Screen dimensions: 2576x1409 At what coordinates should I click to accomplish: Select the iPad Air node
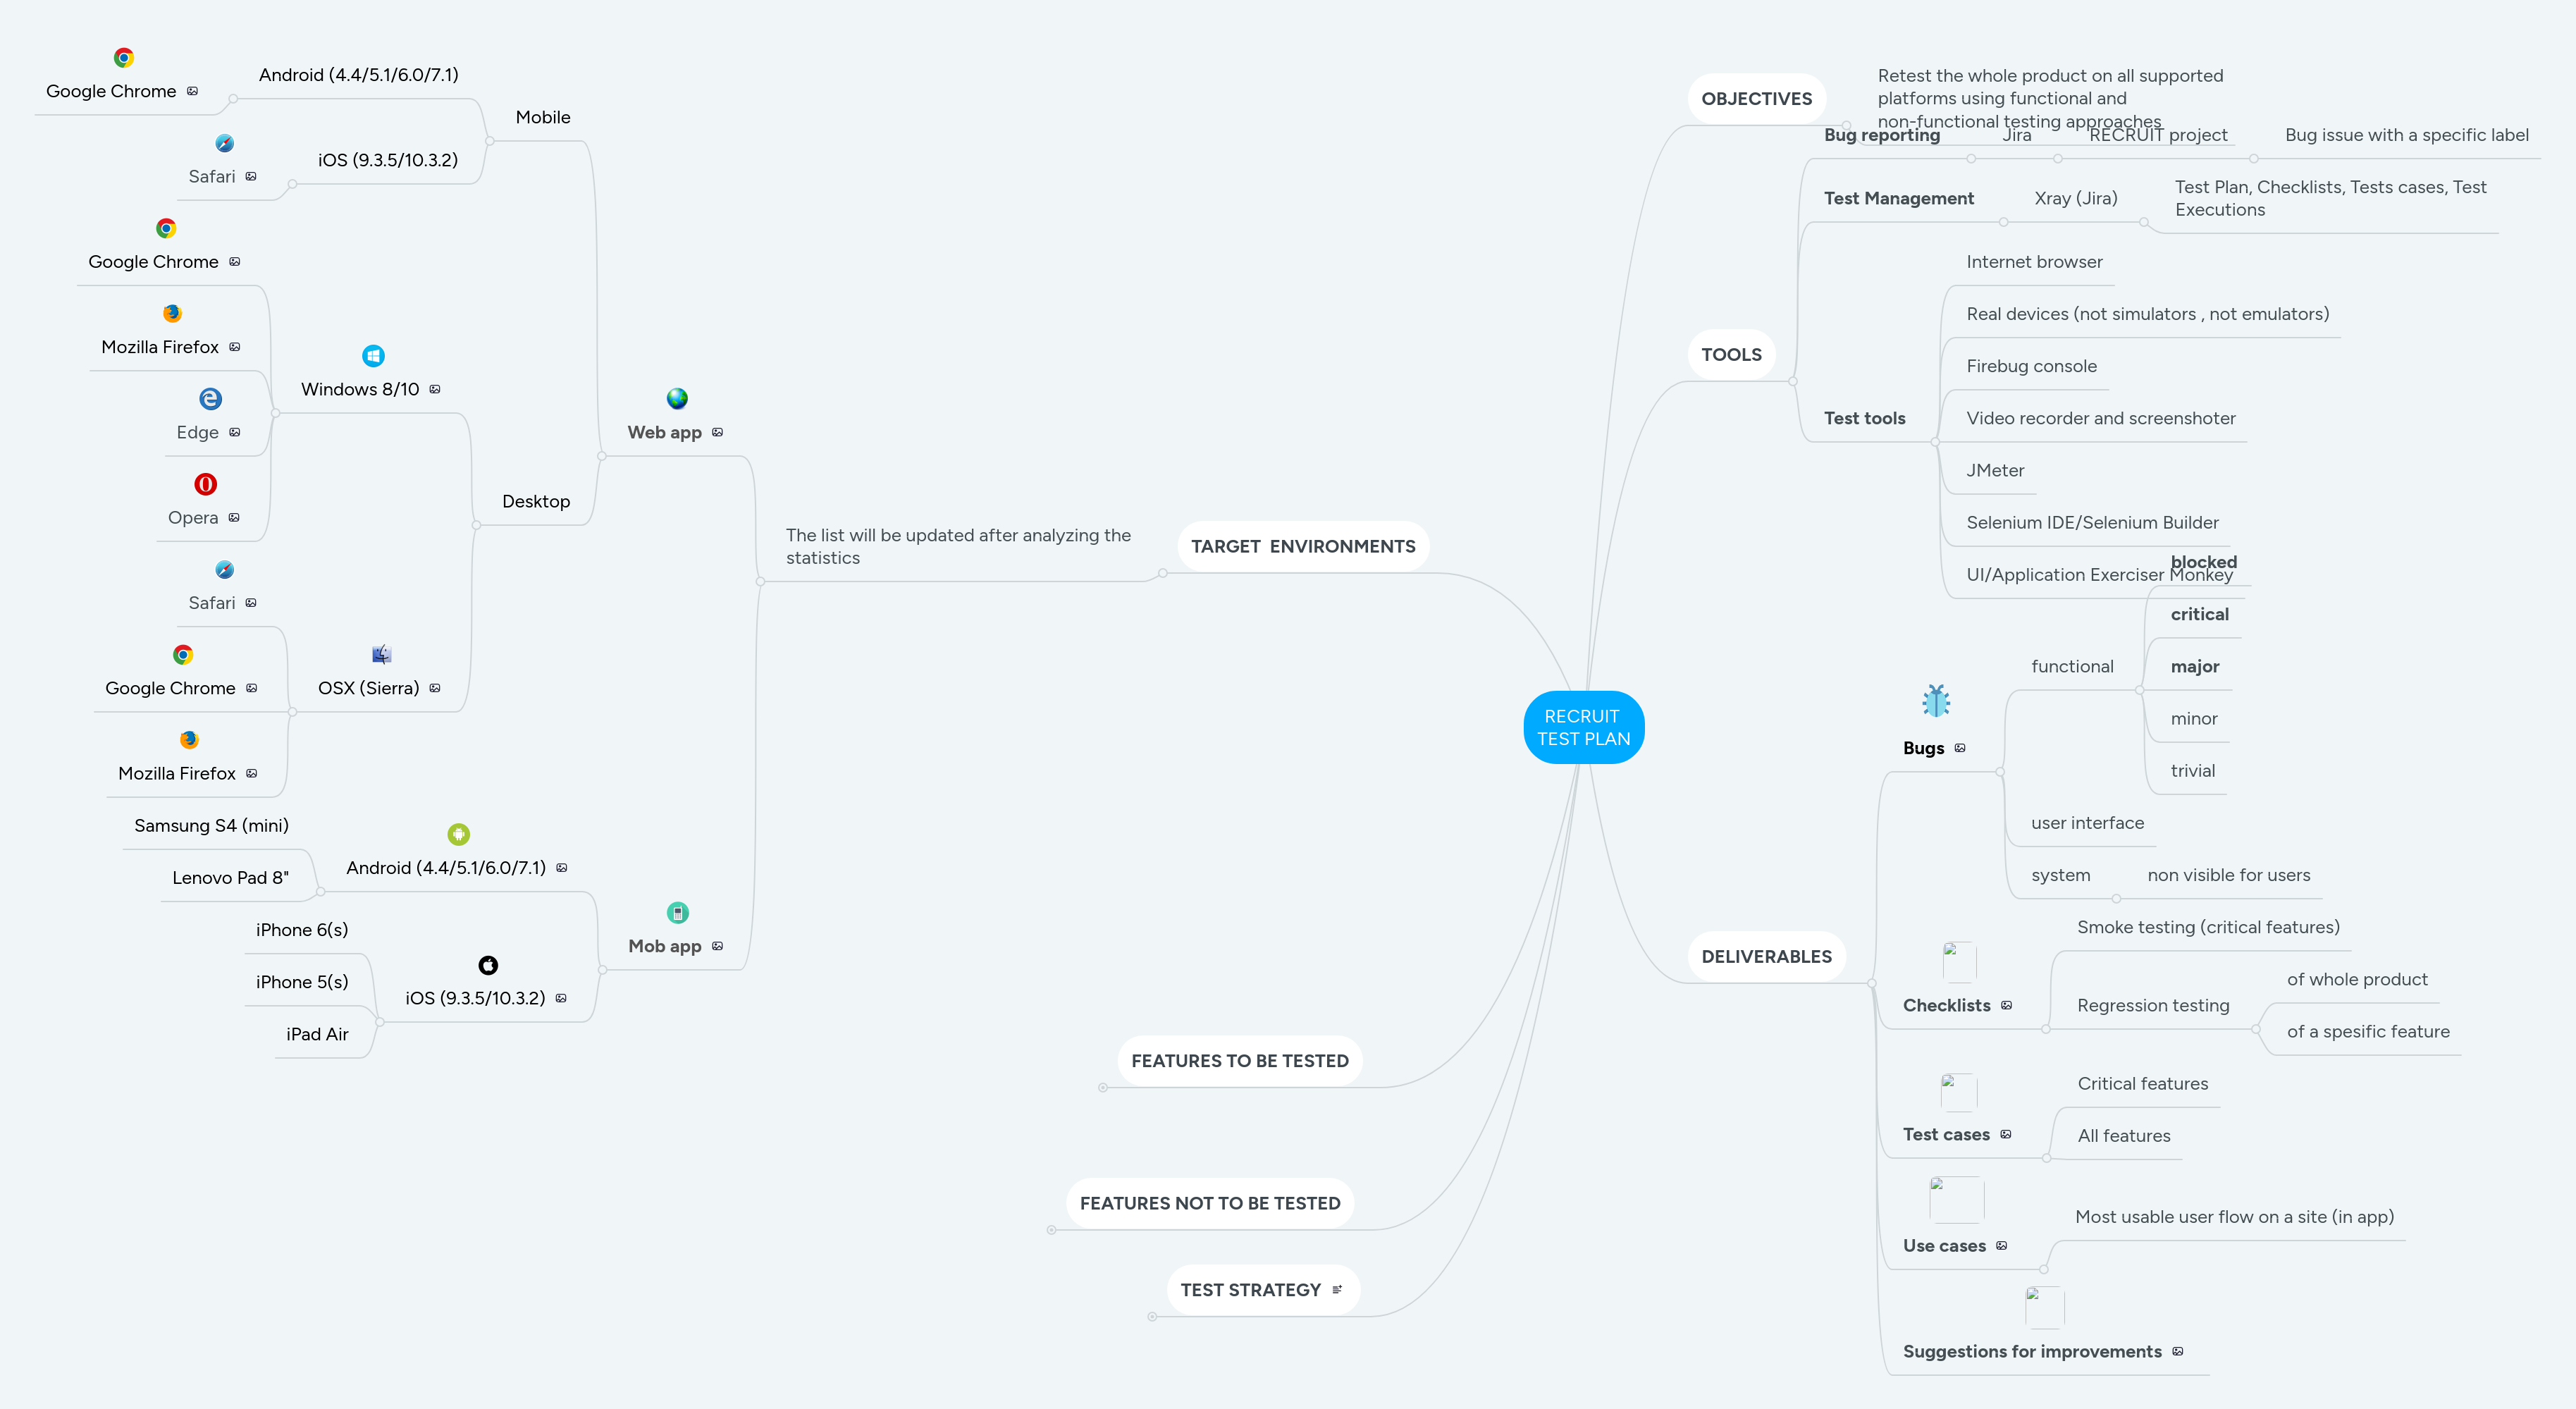tap(317, 1035)
